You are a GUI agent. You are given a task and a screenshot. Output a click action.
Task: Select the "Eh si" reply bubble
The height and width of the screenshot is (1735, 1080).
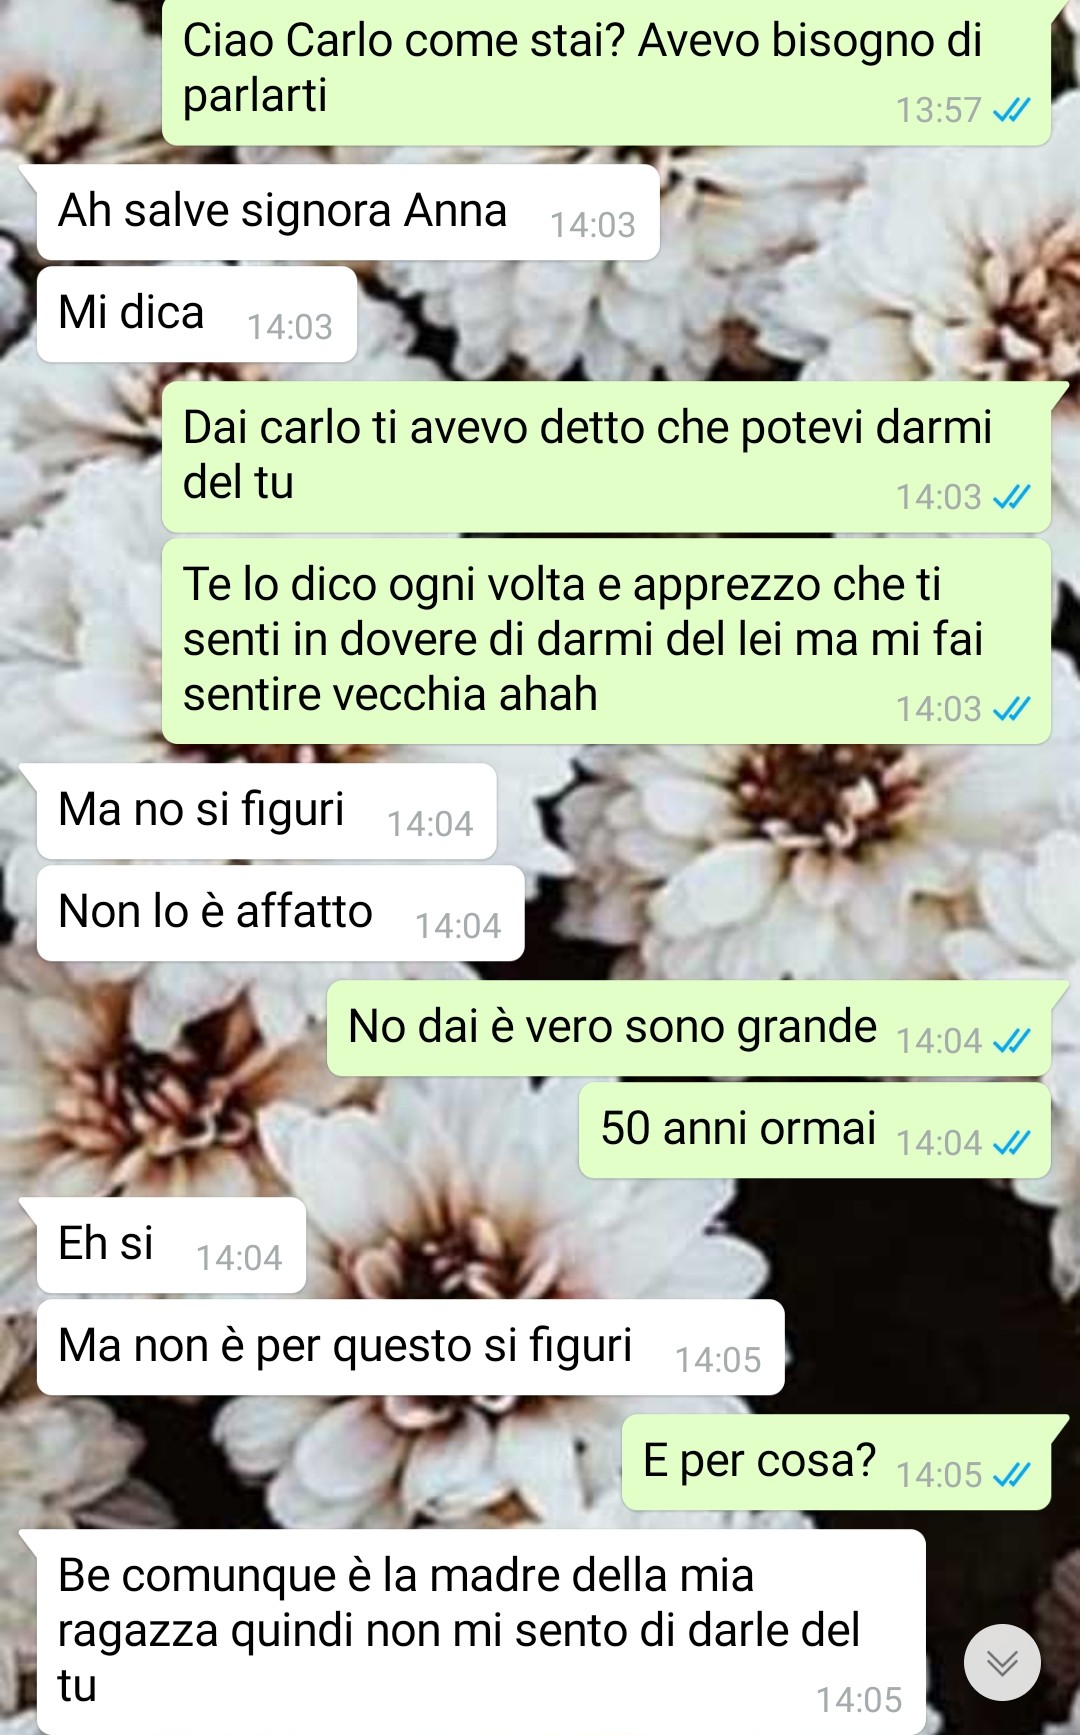171,1245
